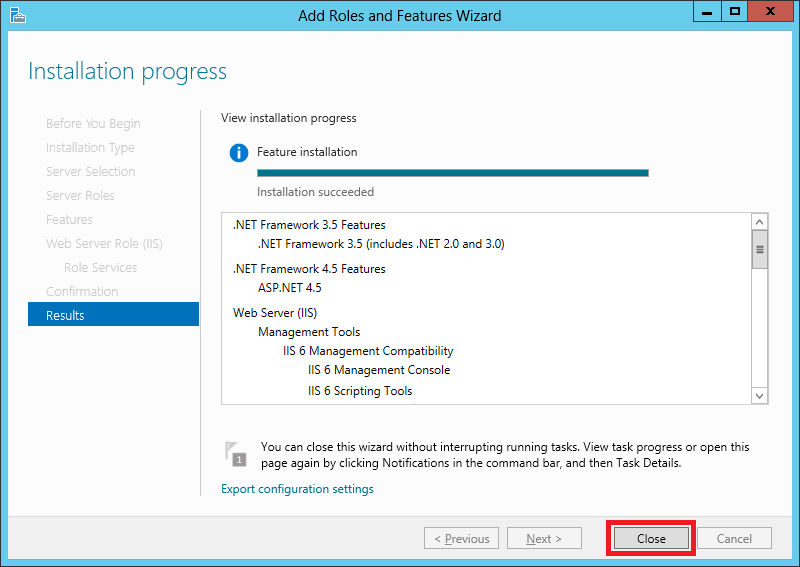Go to the Role Services step

click(x=101, y=267)
